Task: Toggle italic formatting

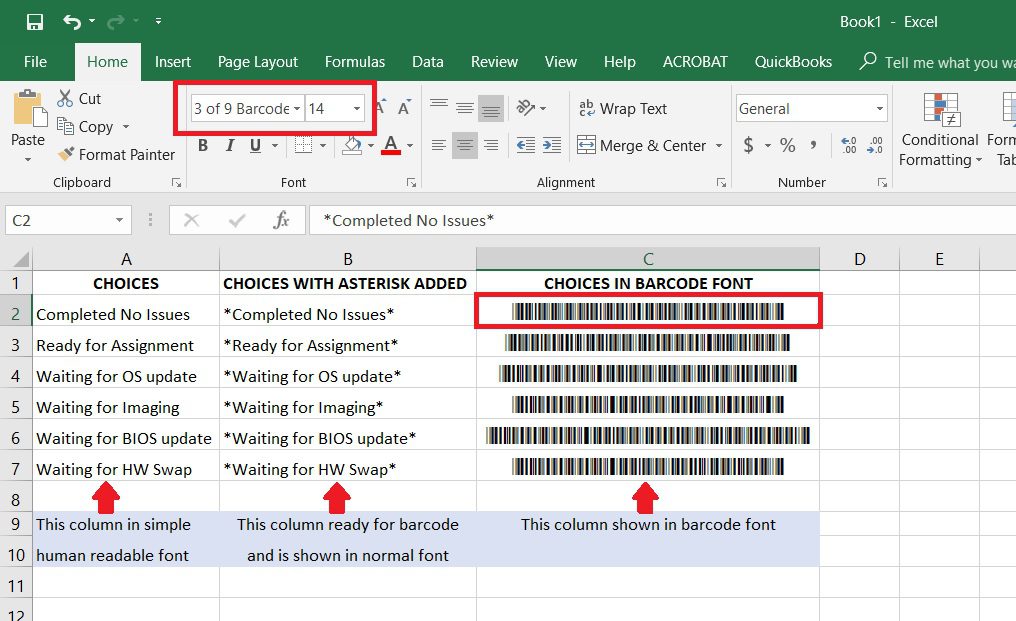Action: 229,145
